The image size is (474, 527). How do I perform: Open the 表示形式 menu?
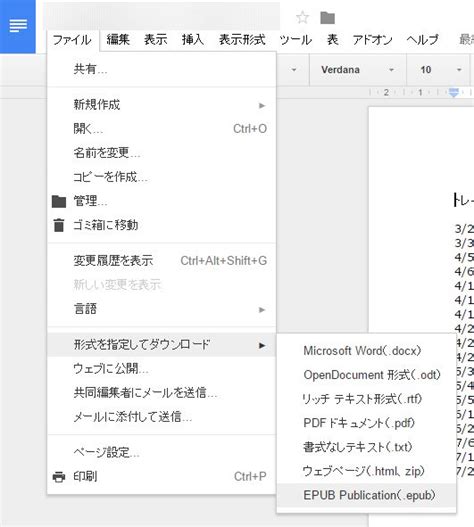pyautogui.click(x=242, y=40)
